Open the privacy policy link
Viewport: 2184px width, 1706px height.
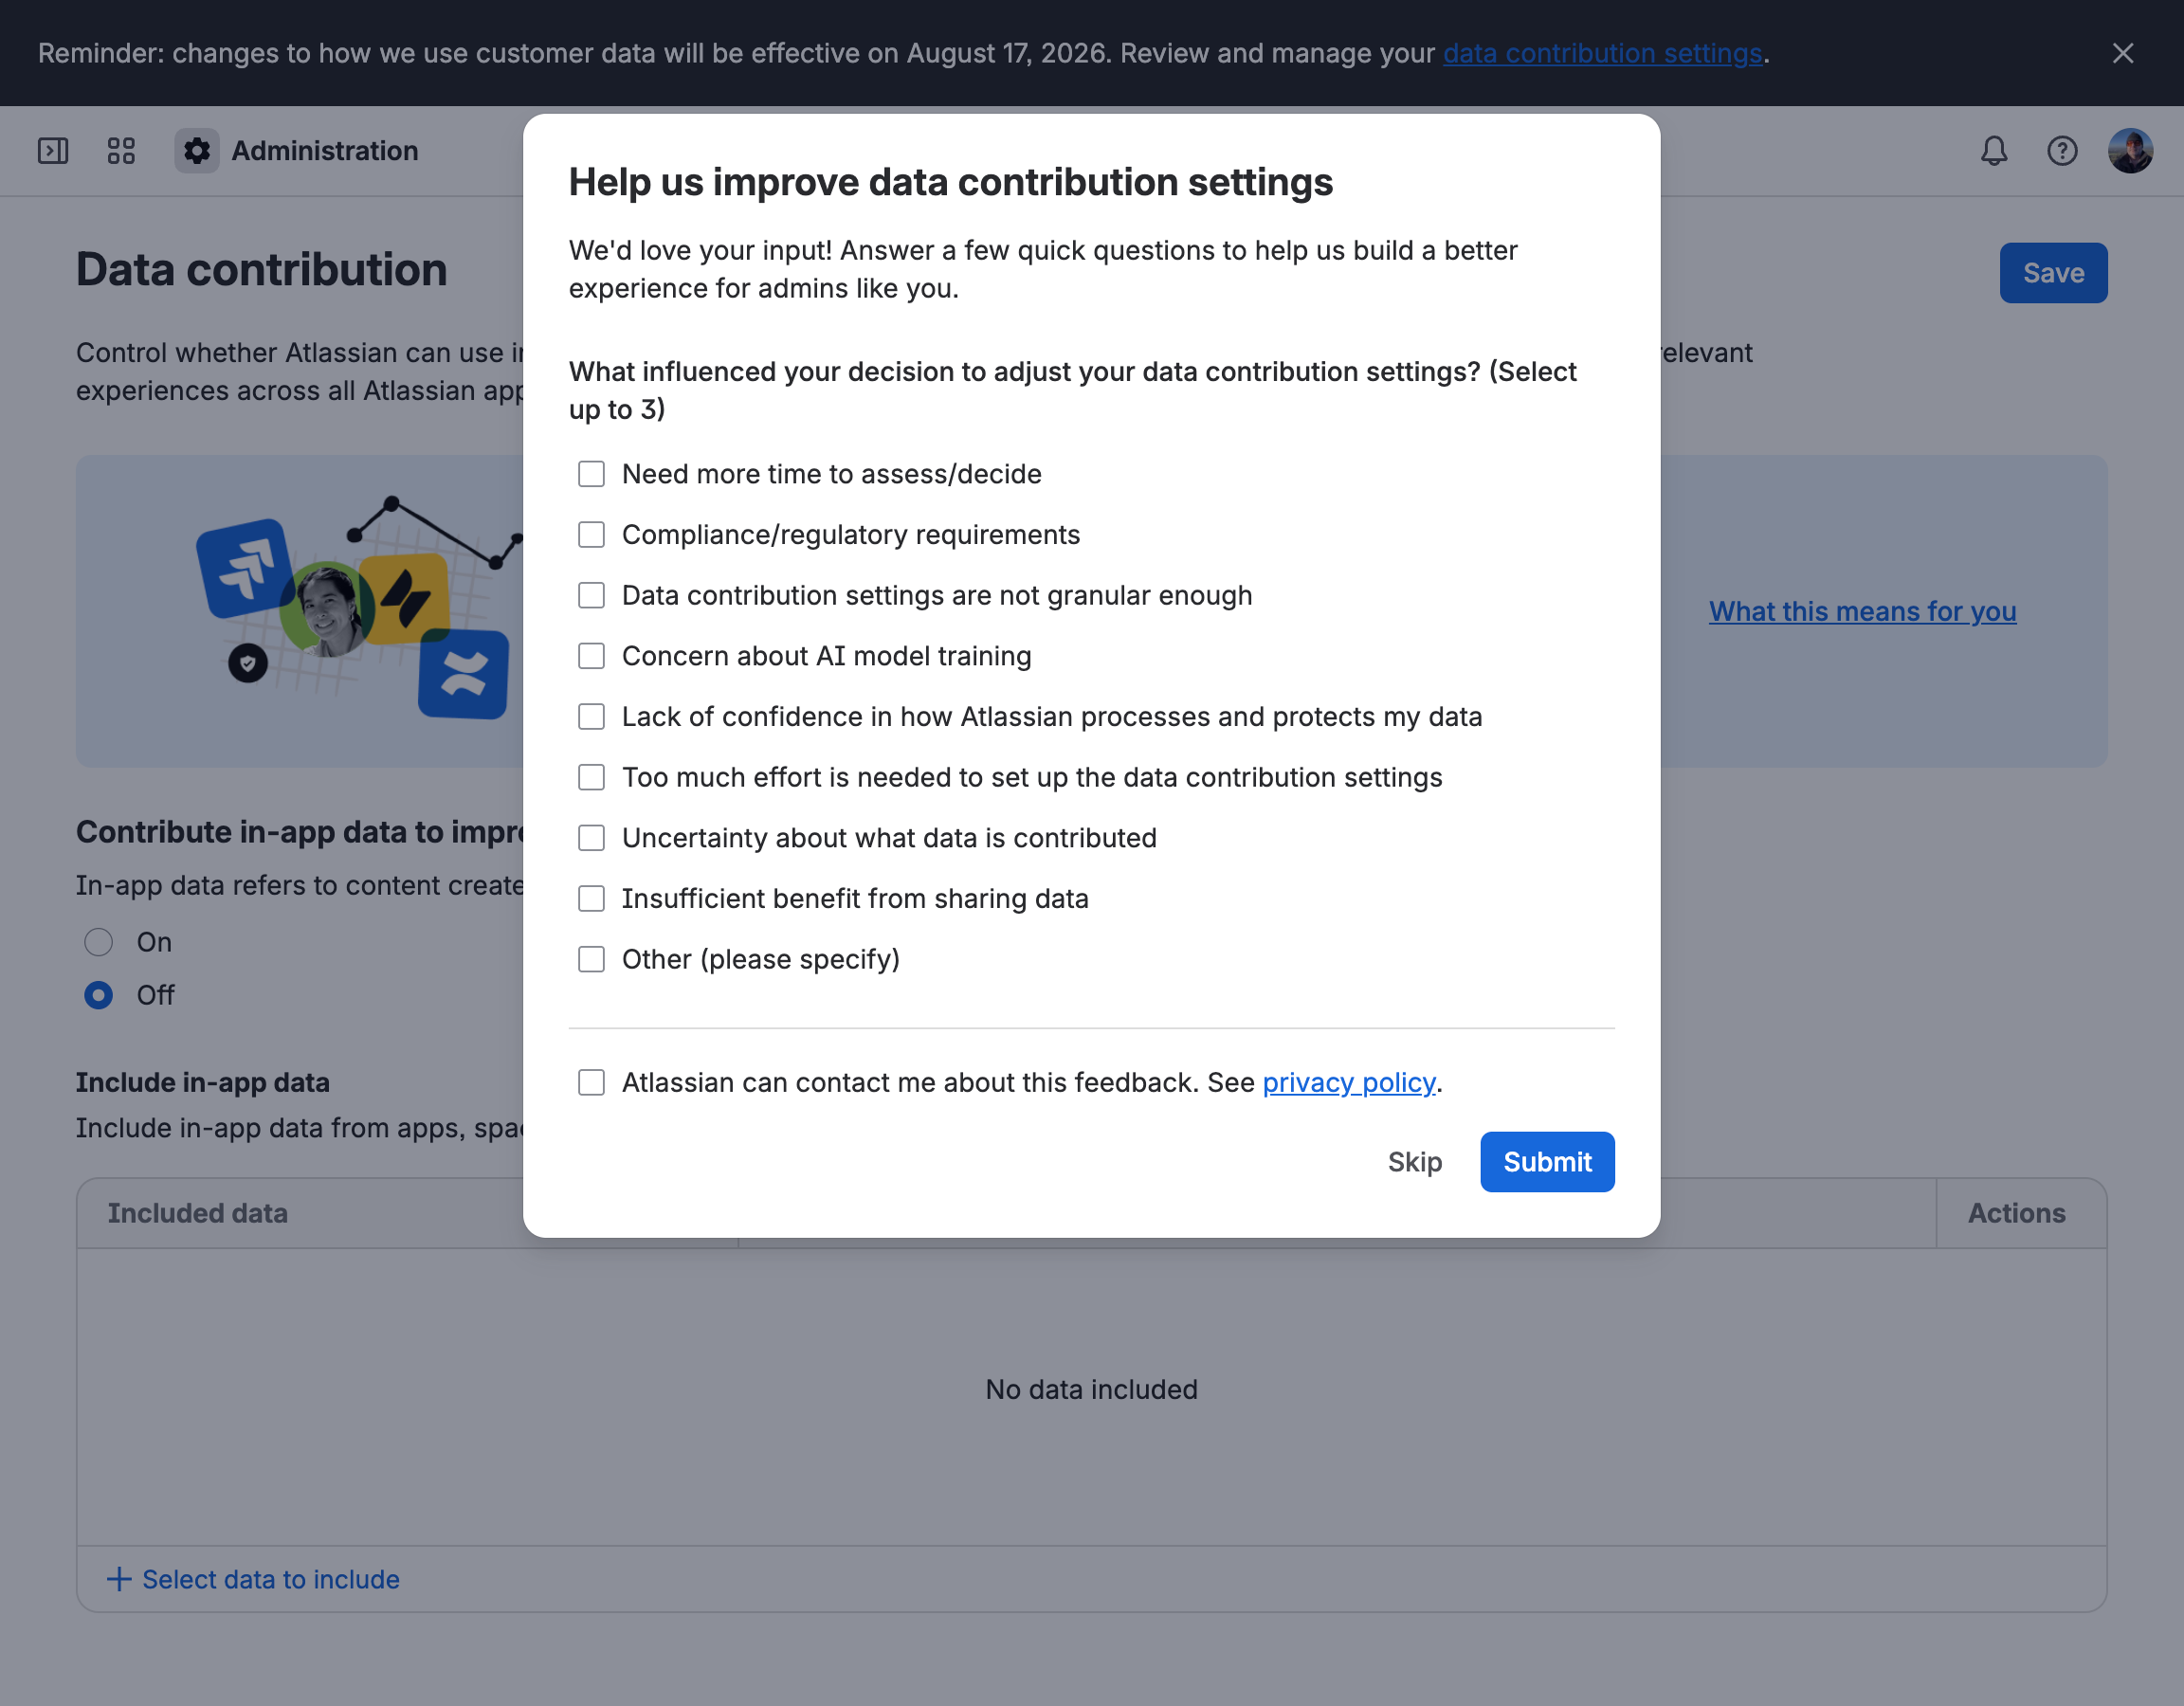click(1348, 1082)
